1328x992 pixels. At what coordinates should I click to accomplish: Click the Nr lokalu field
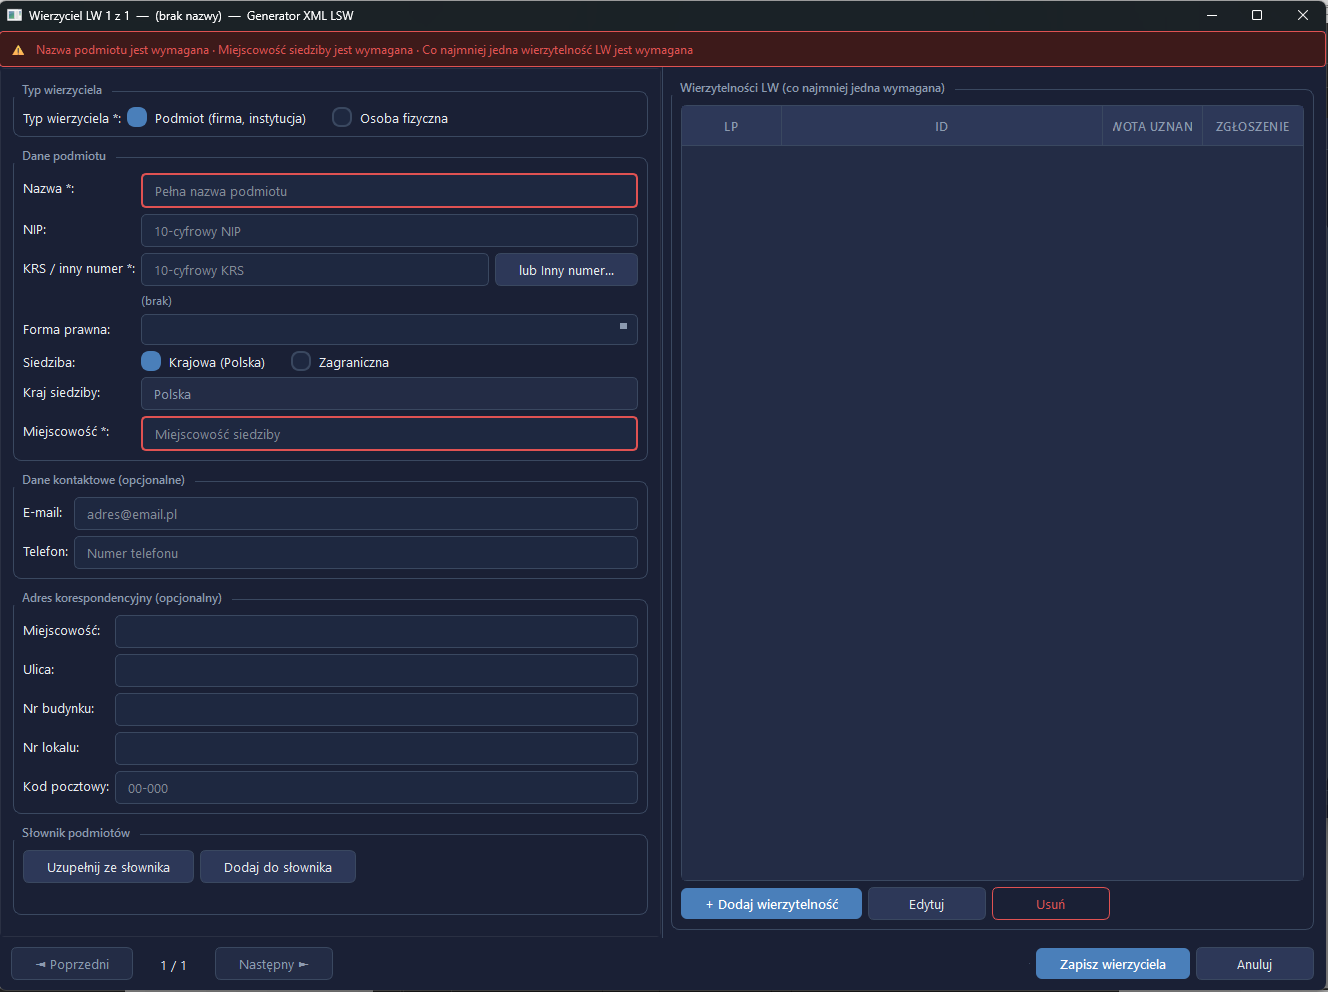[x=376, y=749]
